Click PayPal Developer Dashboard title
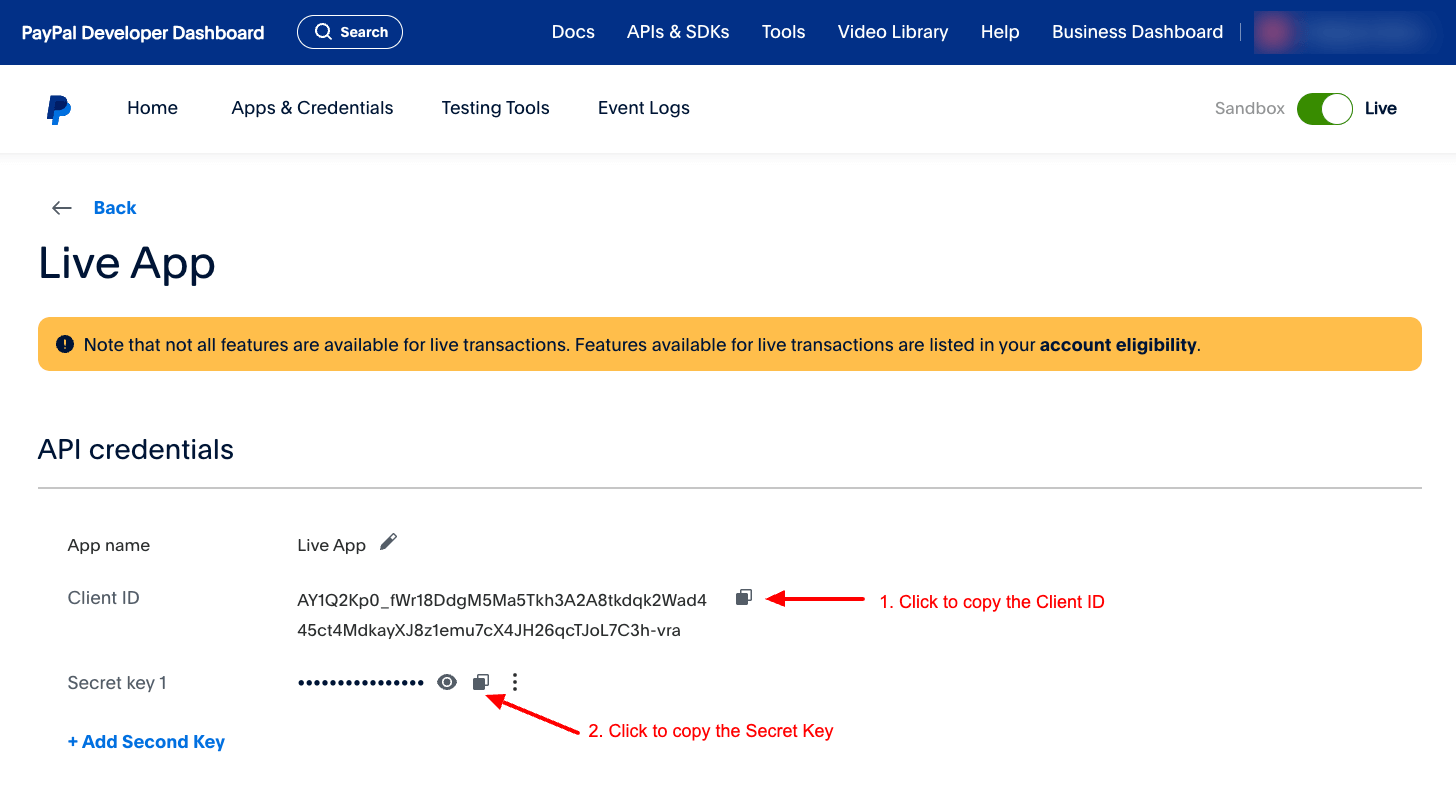 point(143,33)
